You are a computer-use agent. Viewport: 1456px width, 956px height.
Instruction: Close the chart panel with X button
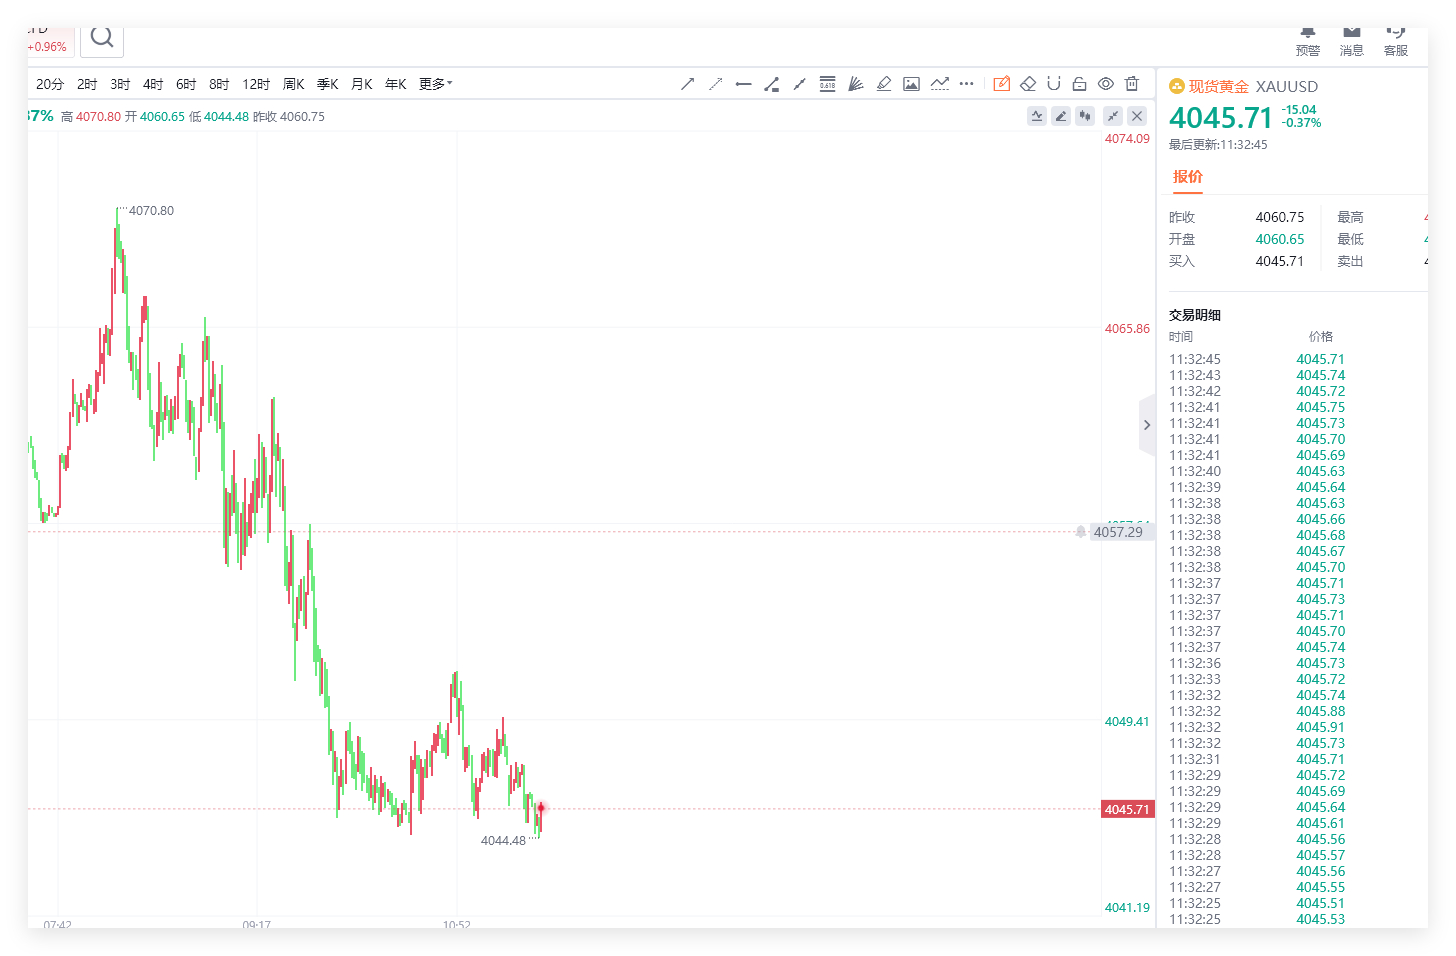[x=1137, y=116]
